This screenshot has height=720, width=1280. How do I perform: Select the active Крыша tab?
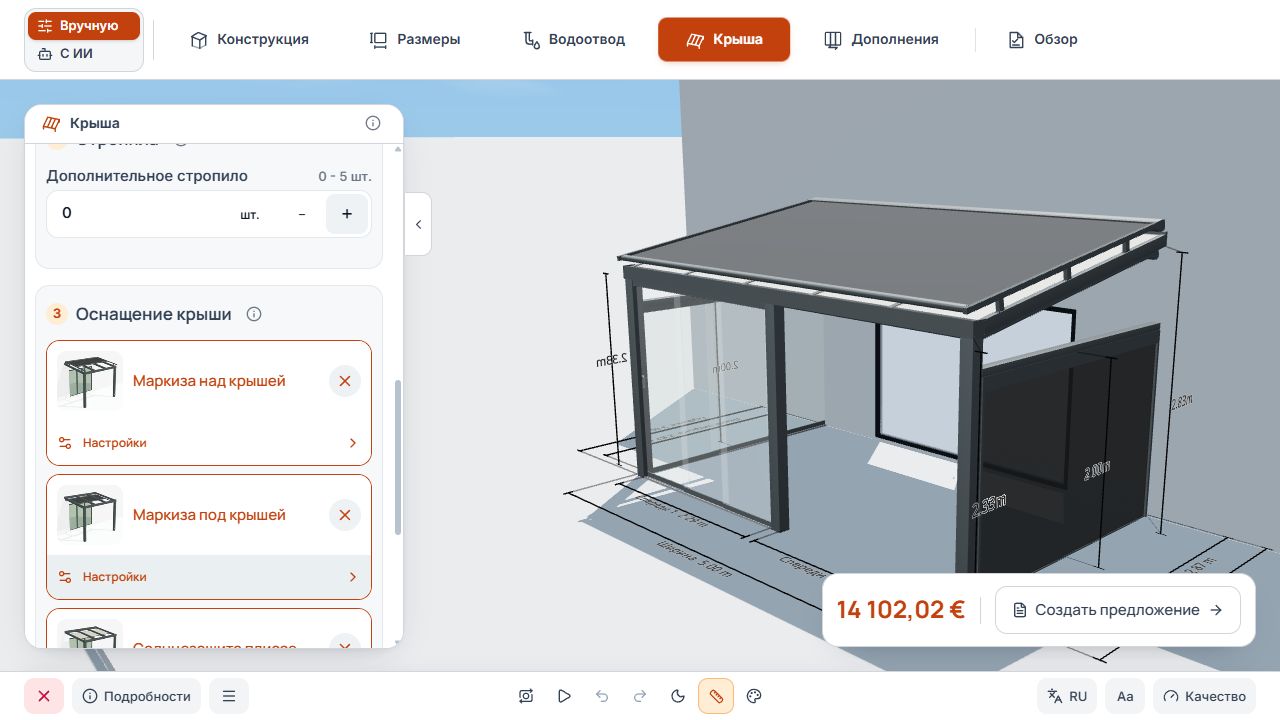pos(724,40)
